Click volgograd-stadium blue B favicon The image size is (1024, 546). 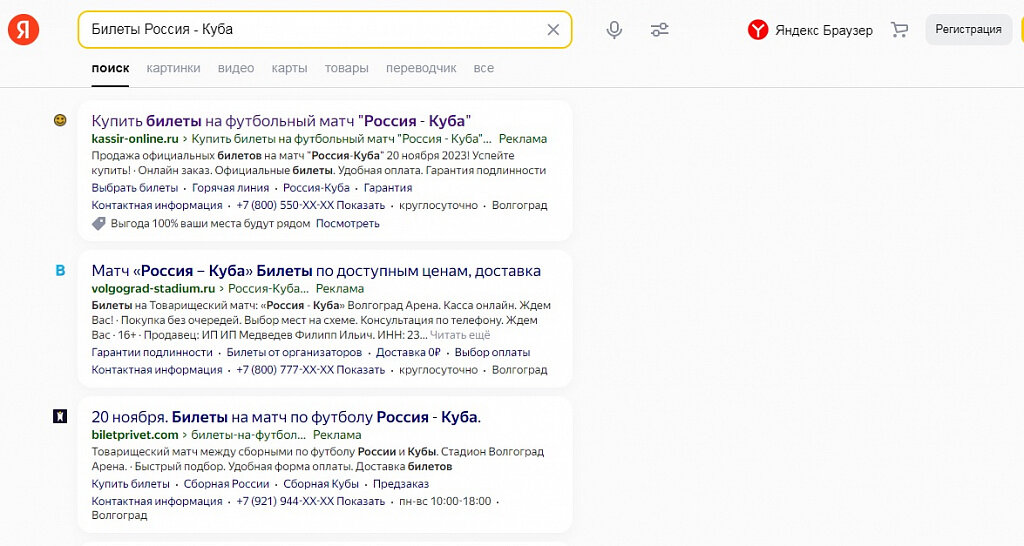tap(60, 270)
